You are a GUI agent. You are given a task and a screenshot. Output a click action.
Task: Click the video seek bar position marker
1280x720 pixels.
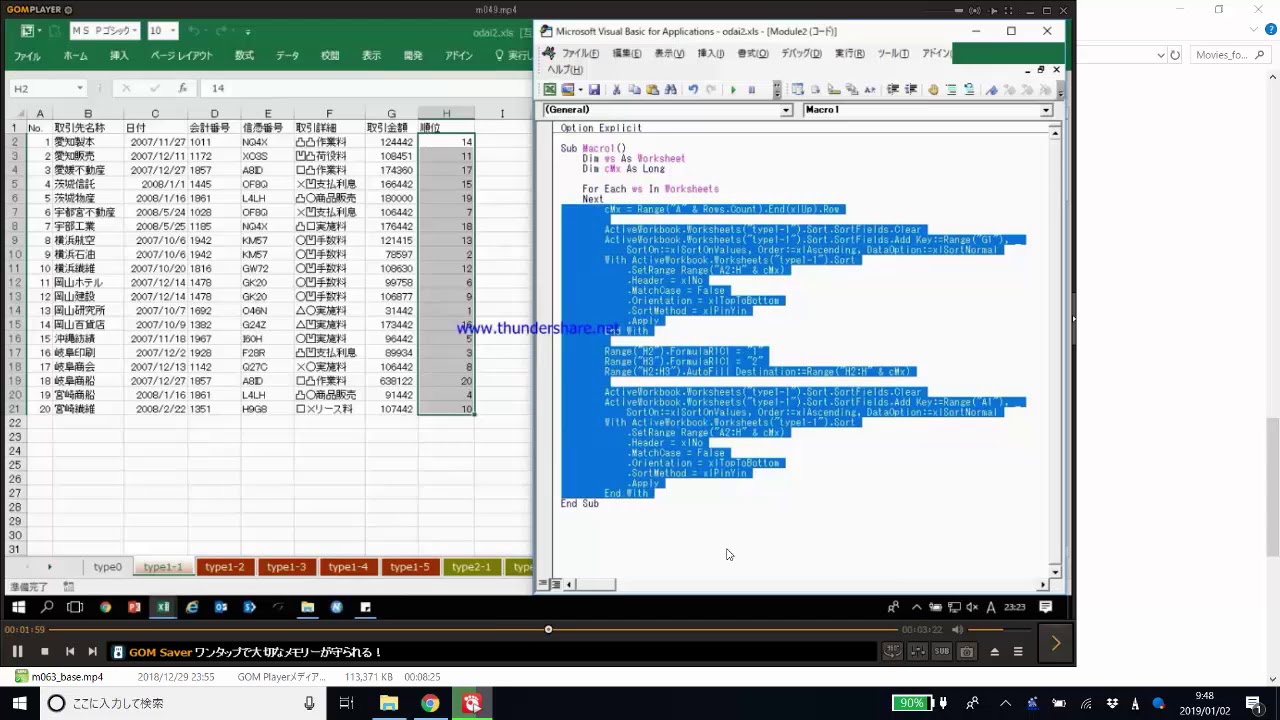[548, 630]
